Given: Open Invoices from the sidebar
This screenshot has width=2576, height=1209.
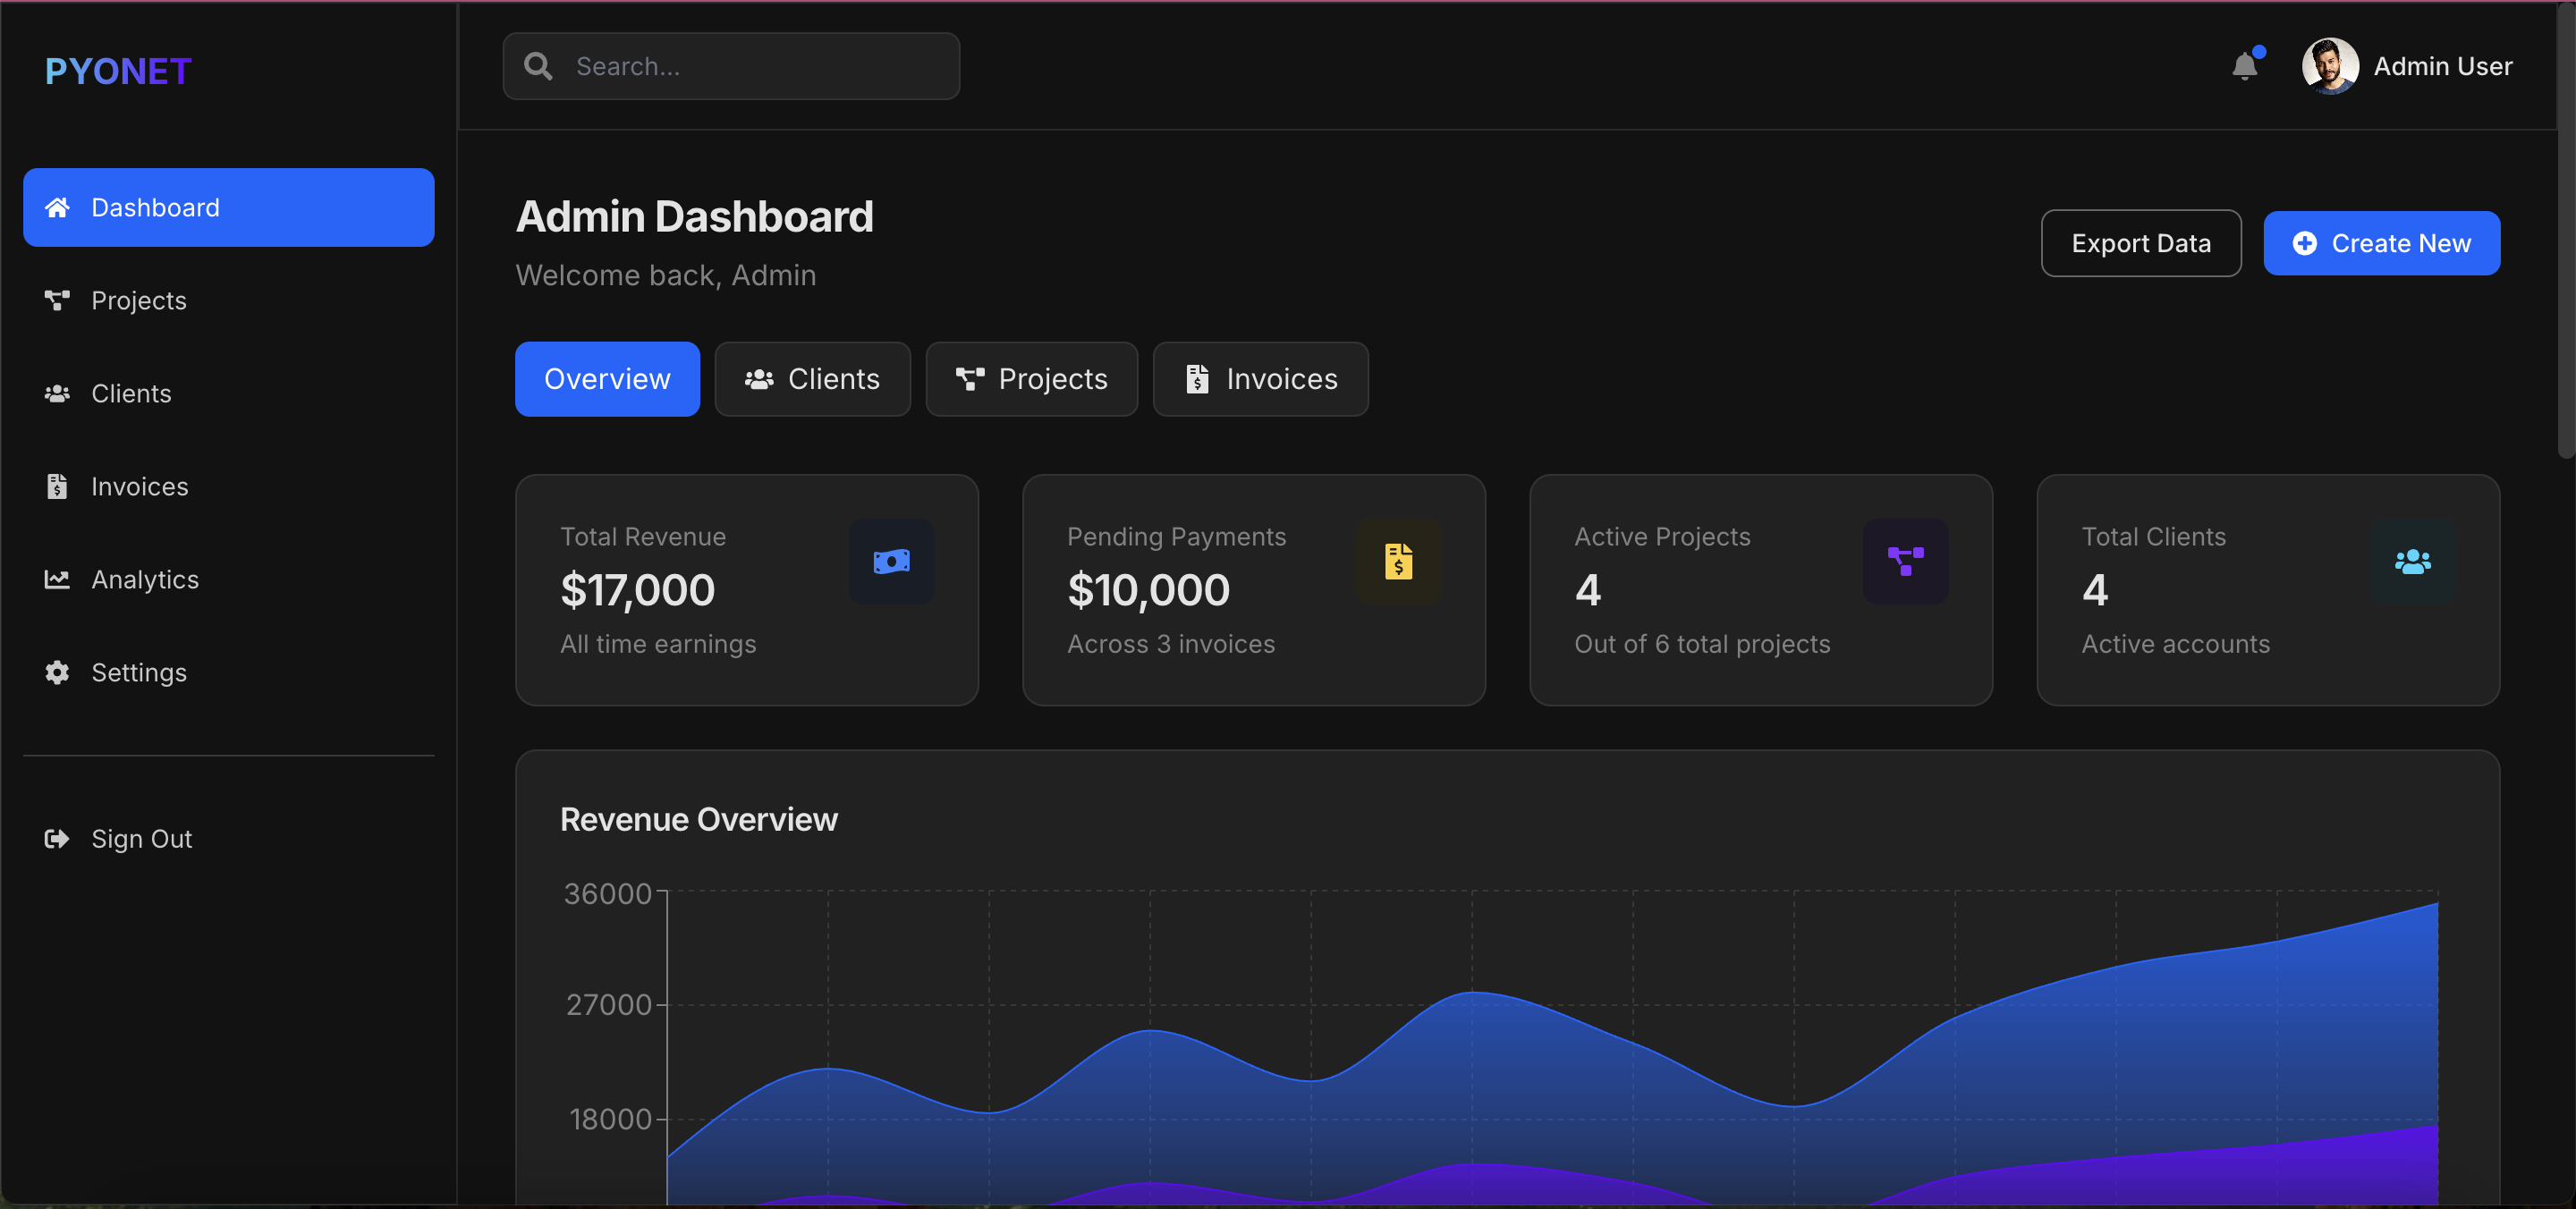Looking at the screenshot, I should coord(139,486).
